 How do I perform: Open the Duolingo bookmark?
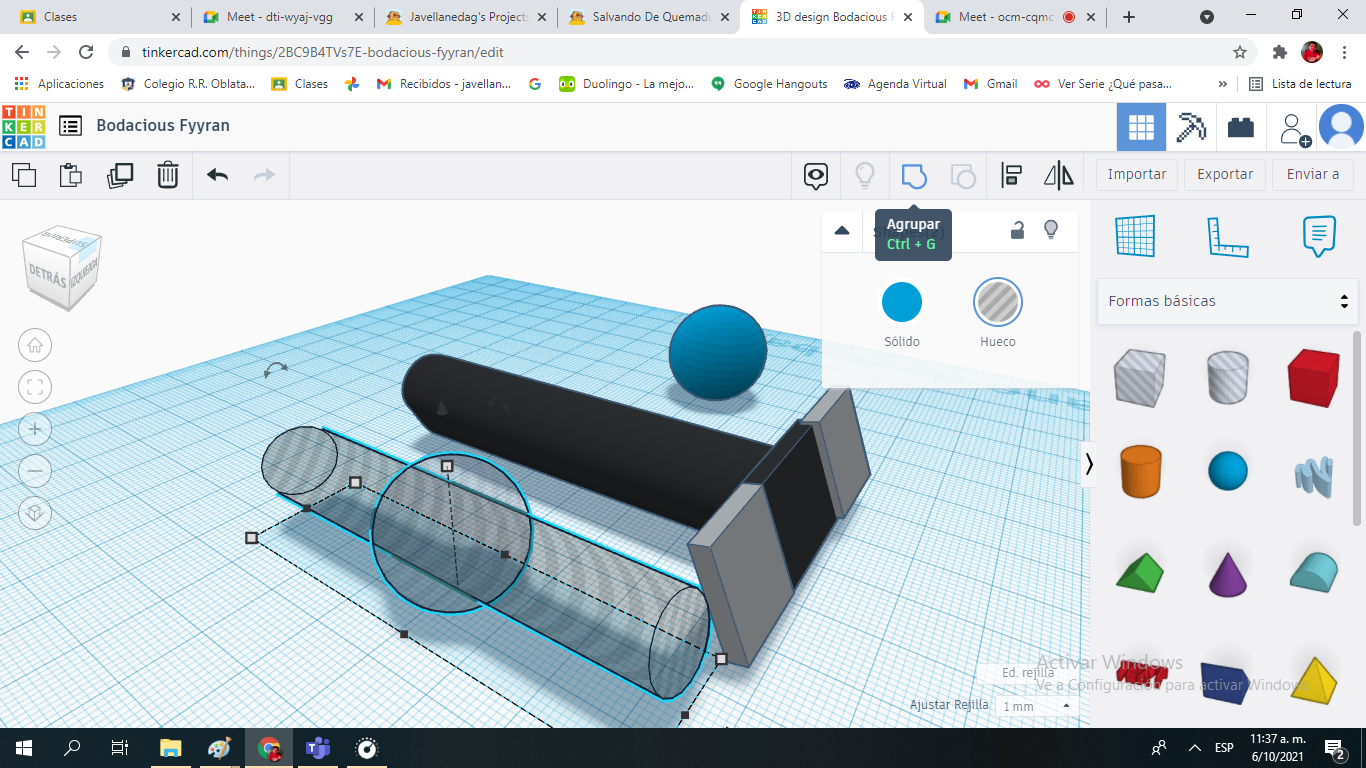point(626,84)
